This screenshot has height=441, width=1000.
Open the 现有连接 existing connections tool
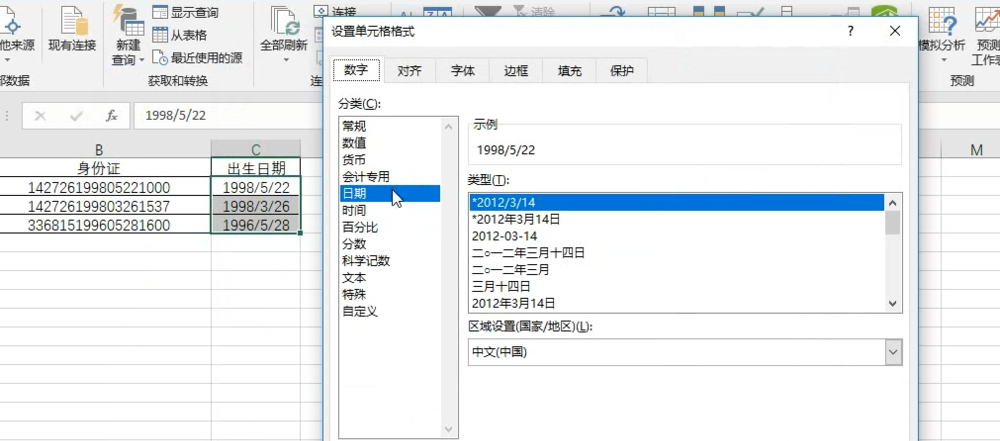click(72, 31)
